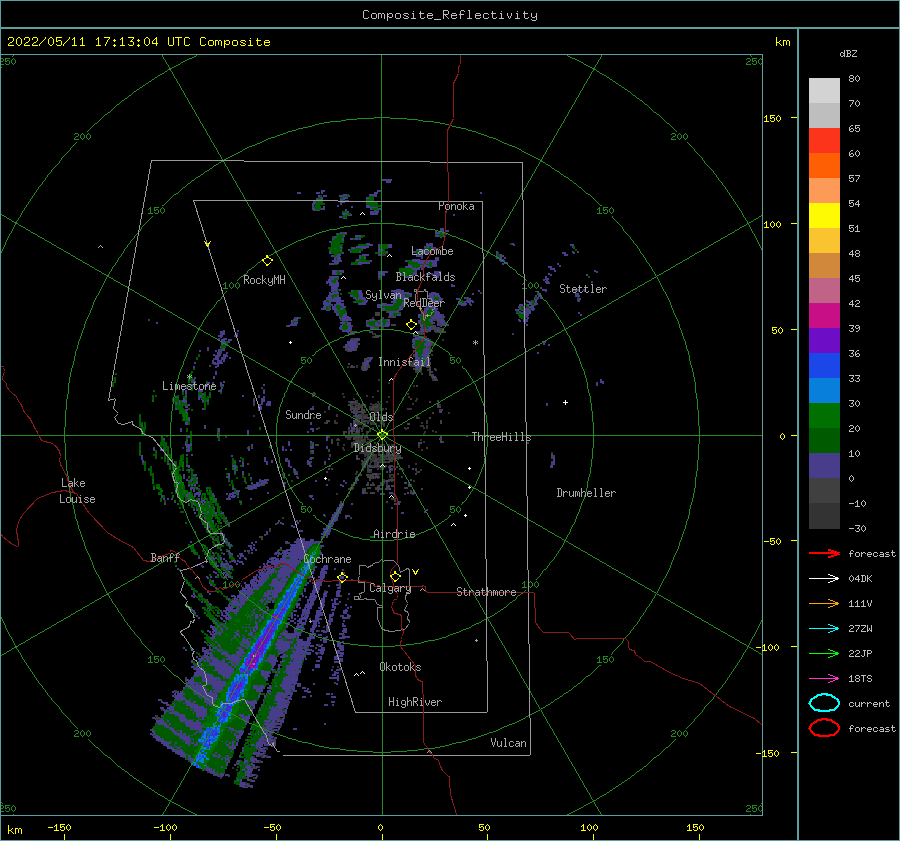900x841 pixels.
Task: Click the Okotoks label
Action: [x=400, y=667]
